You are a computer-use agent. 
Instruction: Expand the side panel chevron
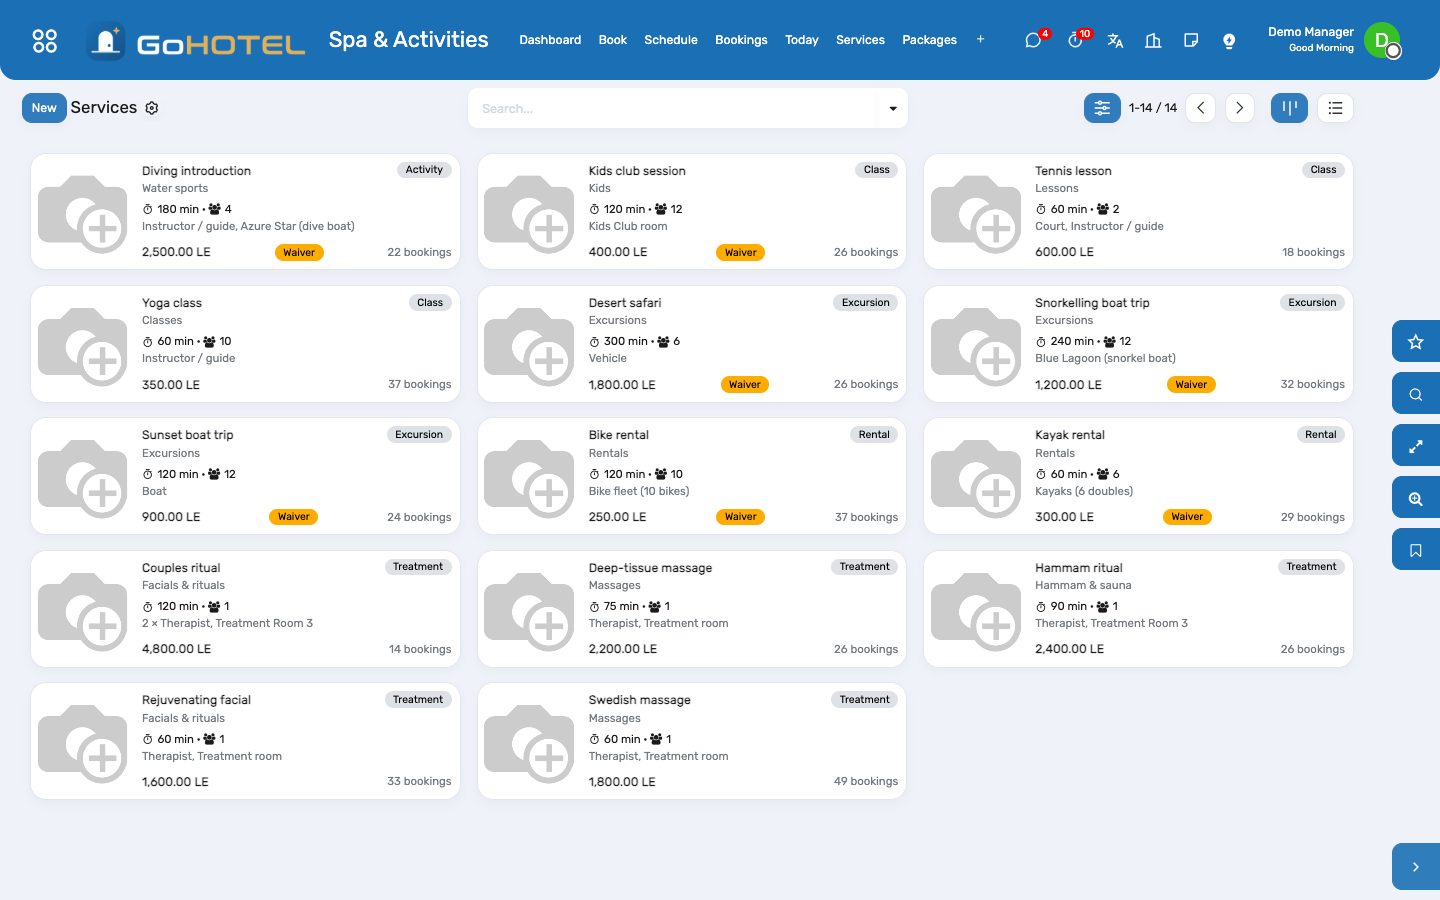point(1416,867)
